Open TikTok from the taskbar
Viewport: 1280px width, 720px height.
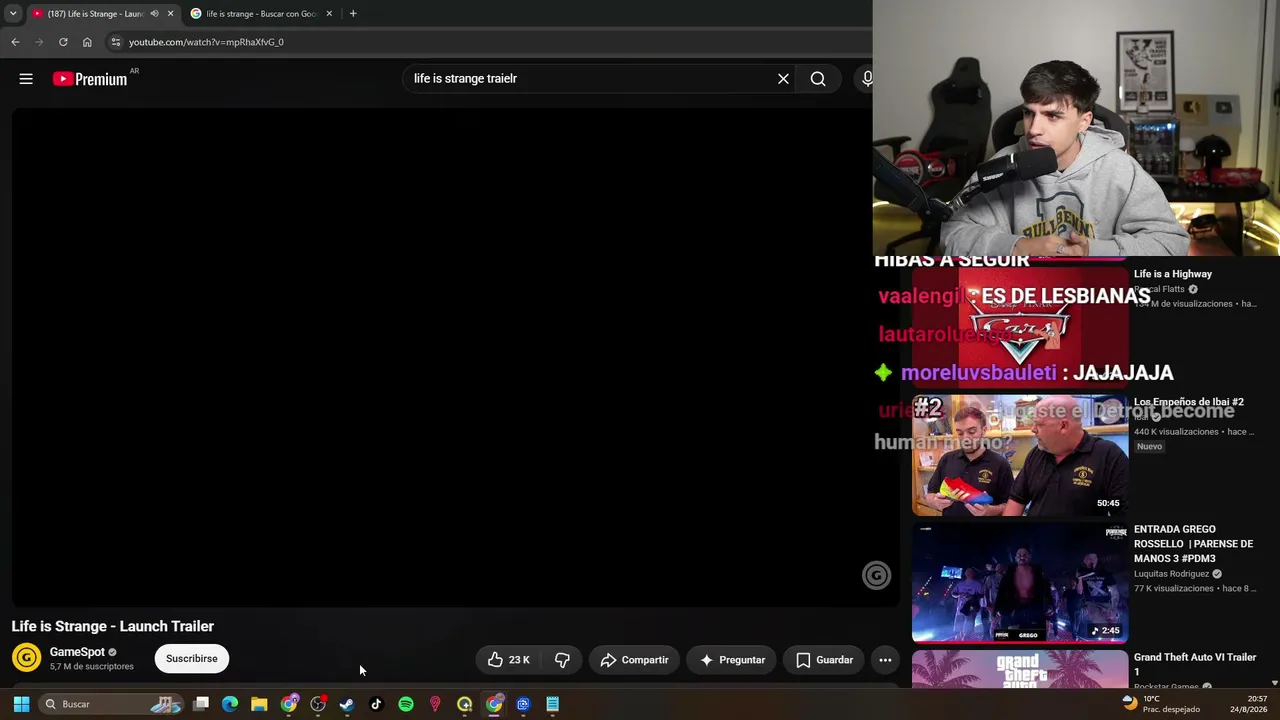pyautogui.click(x=376, y=704)
